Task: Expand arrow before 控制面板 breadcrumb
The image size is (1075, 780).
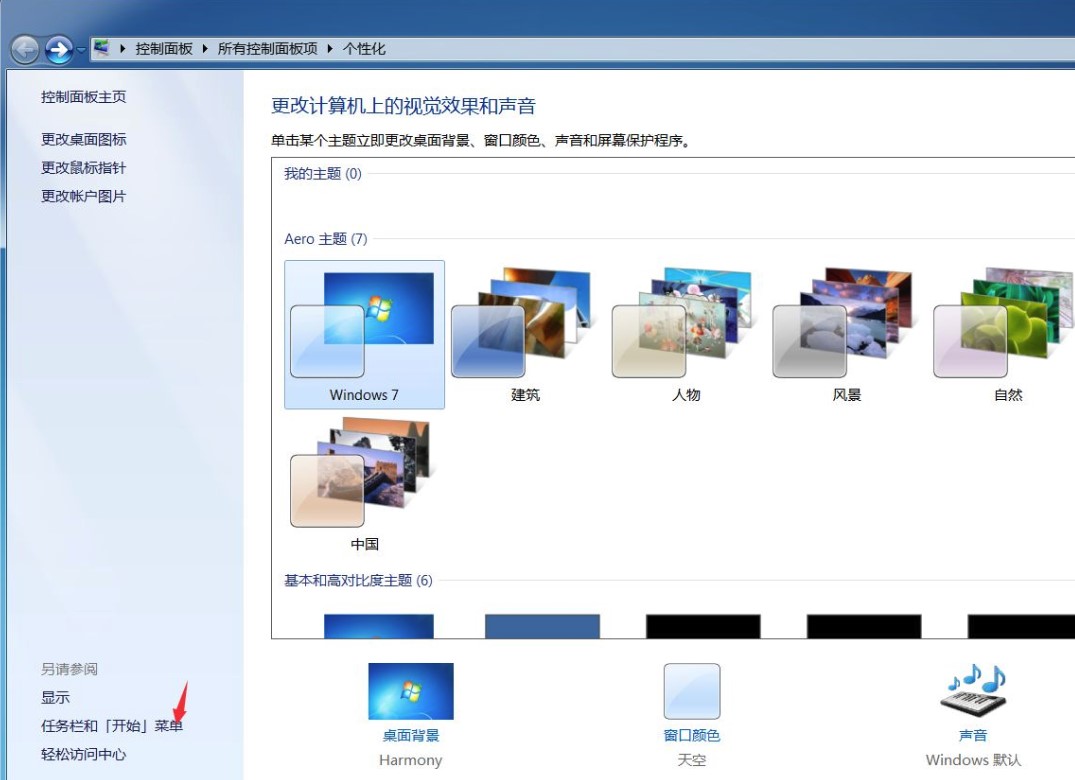Action: (123, 49)
